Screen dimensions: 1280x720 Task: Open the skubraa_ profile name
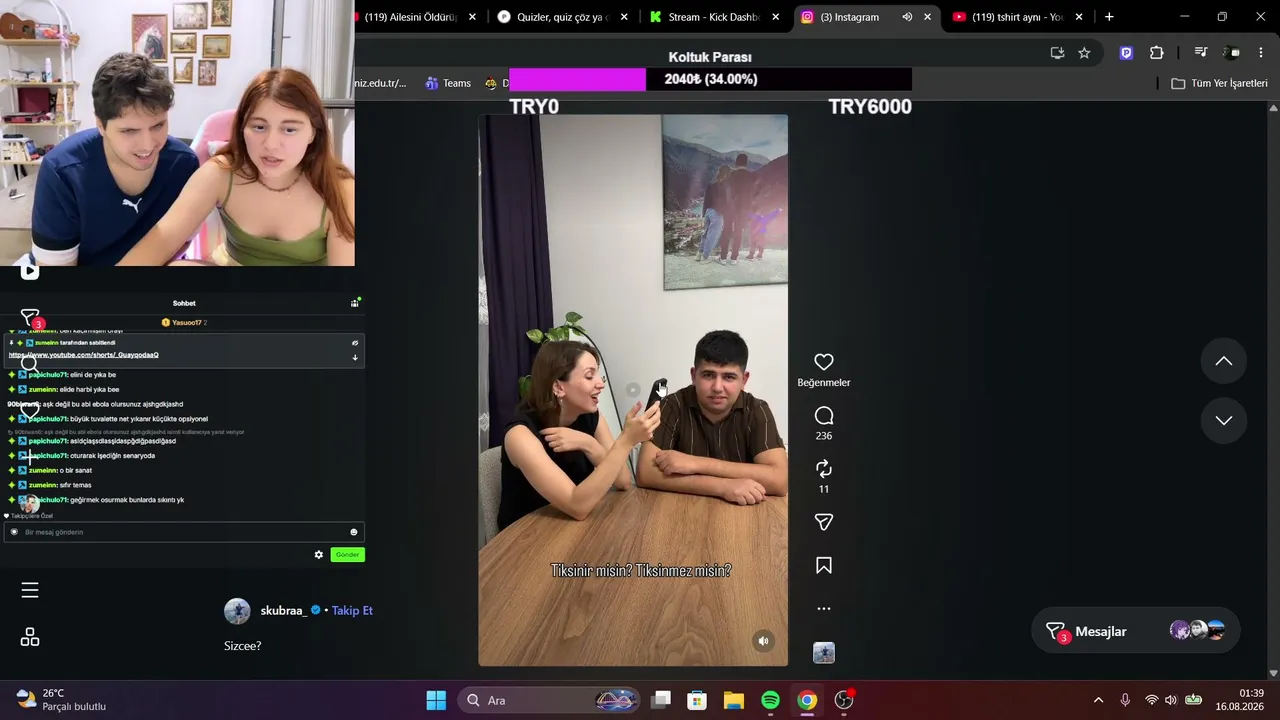click(284, 610)
